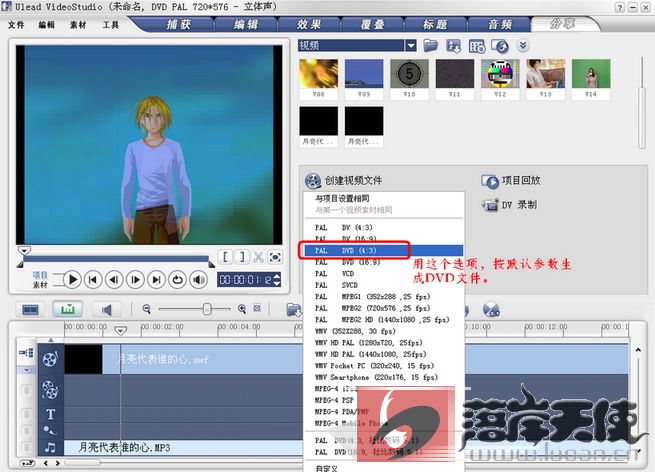Viewport: 655px width, 472px height.
Task: Open the 工具 menu
Action: 110,25
